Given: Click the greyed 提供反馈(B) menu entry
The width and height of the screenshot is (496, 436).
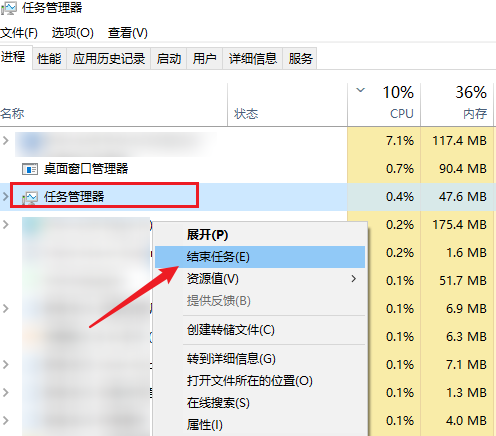Looking at the screenshot, I should (260, 301).
